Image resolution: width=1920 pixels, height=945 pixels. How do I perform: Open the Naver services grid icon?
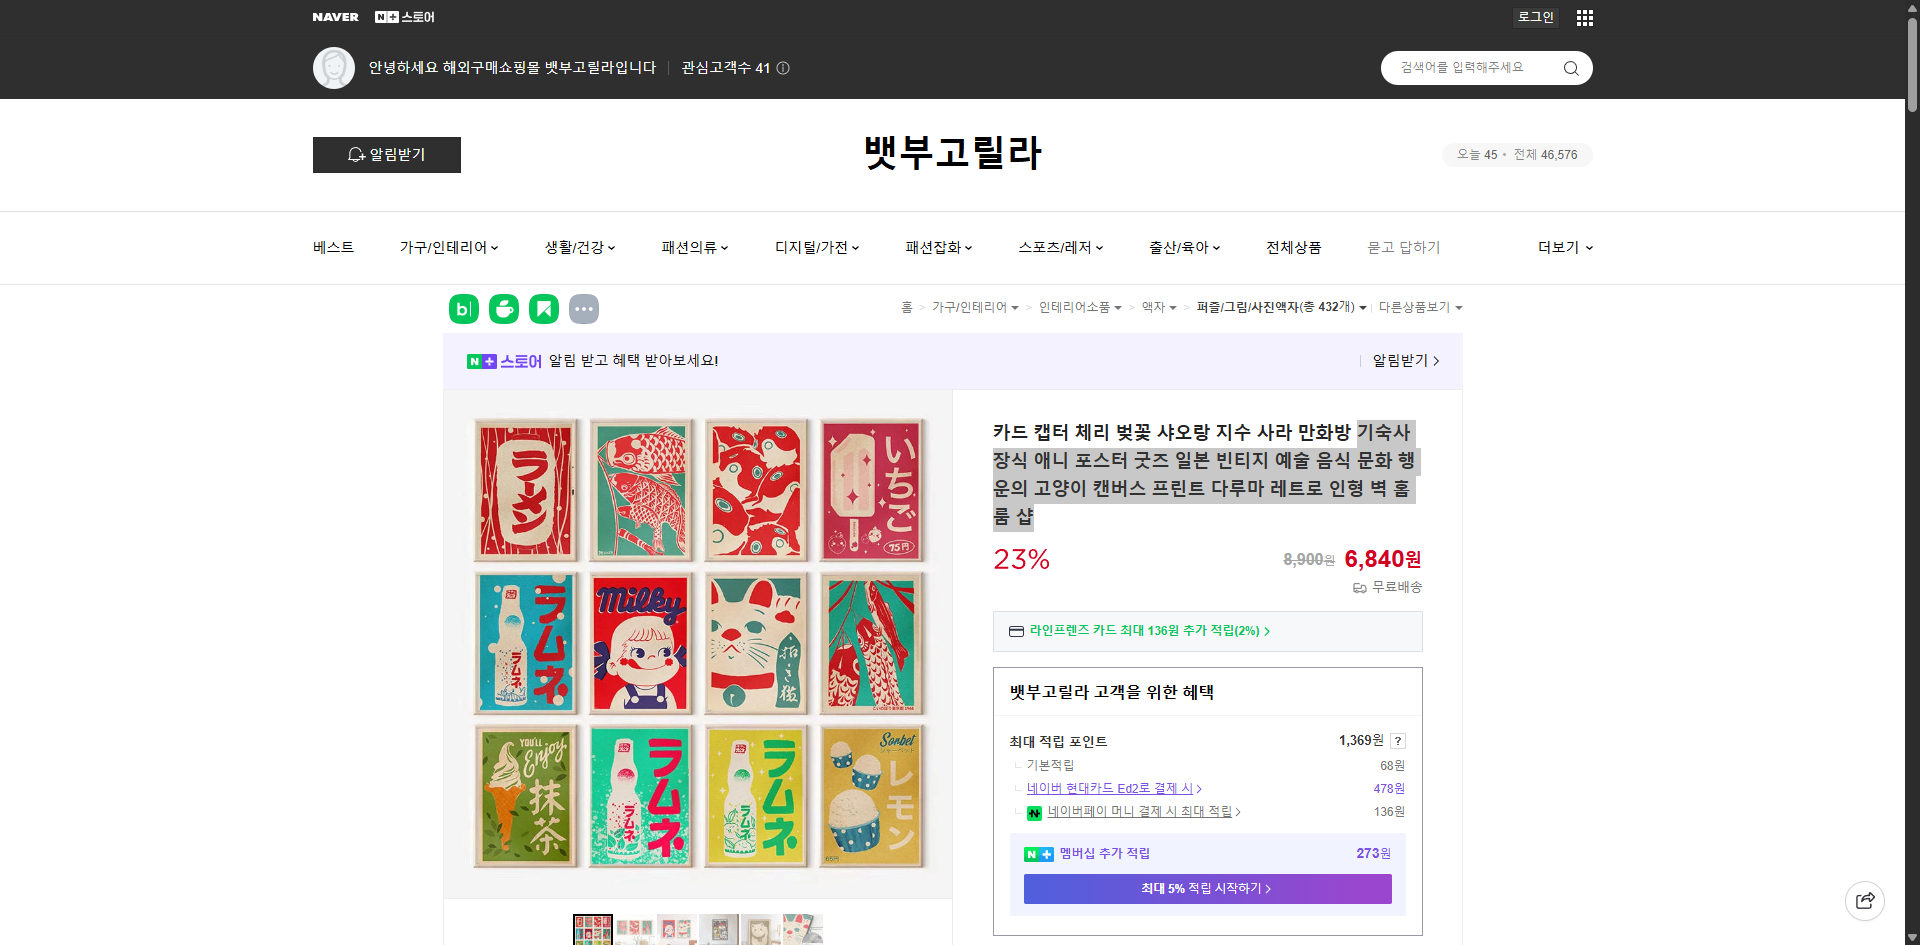1584,17
